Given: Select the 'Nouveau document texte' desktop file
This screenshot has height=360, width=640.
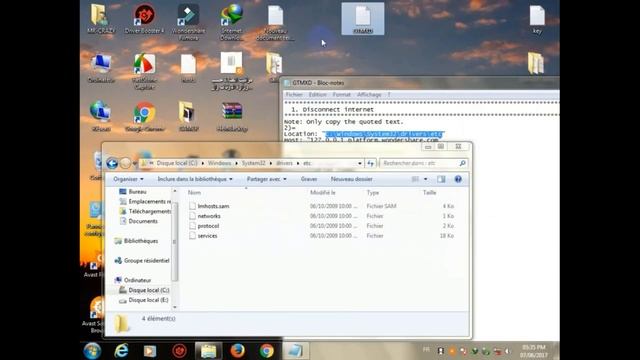Looking at the screenshot, I should tap(276, 22).
